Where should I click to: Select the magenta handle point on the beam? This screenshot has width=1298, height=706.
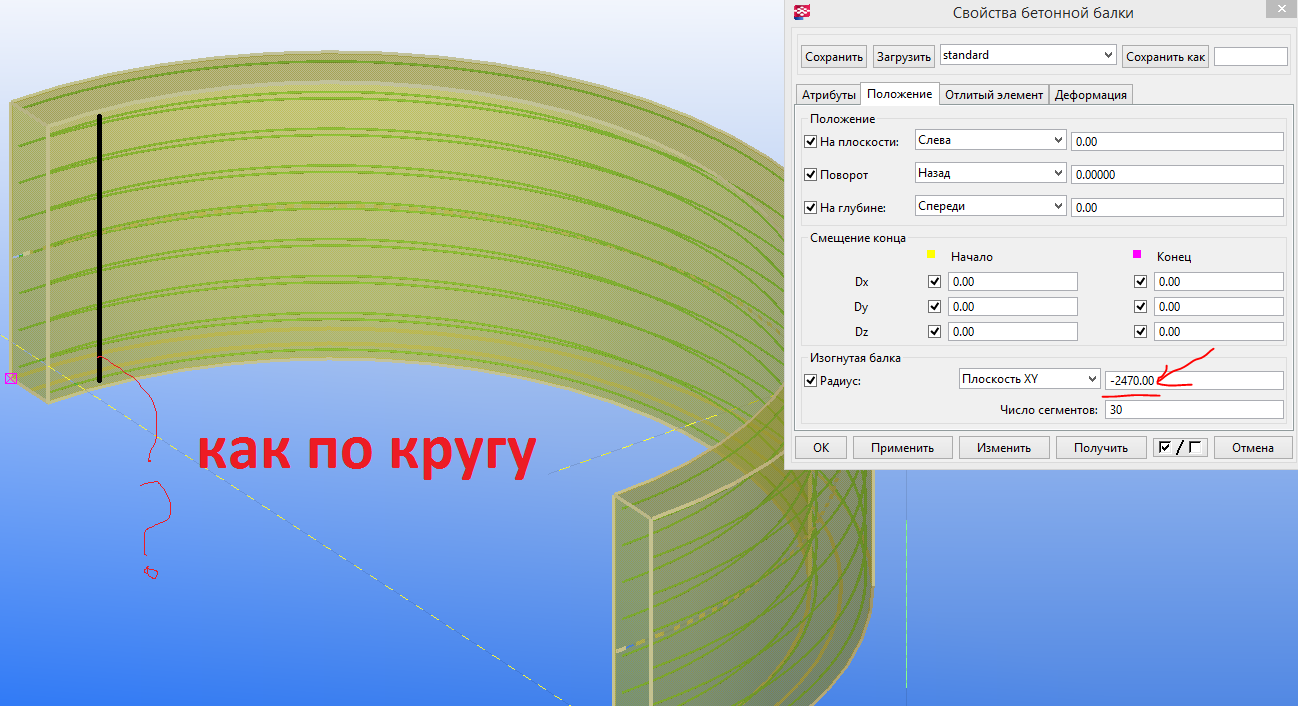11,378
